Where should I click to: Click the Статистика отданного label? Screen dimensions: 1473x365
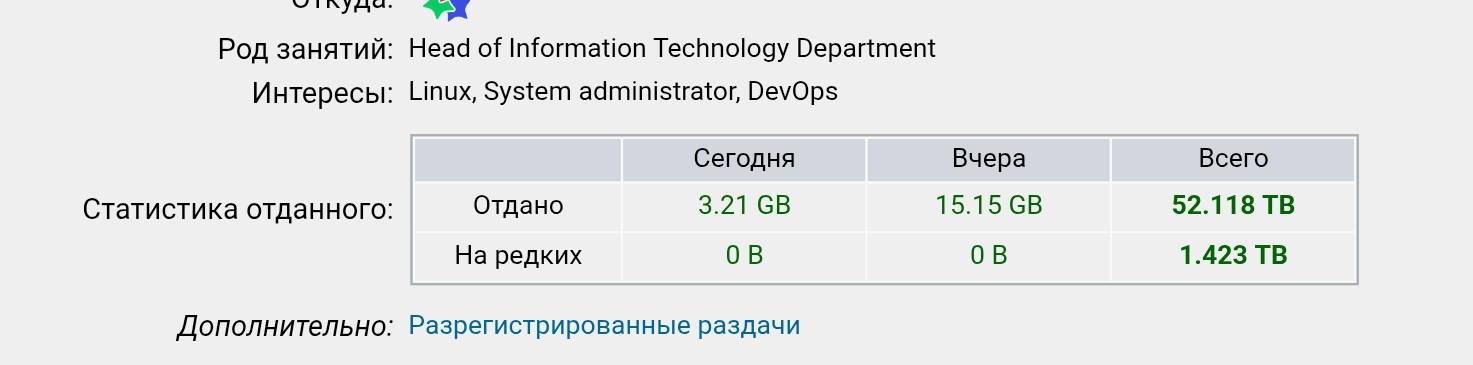pos(238,210)
